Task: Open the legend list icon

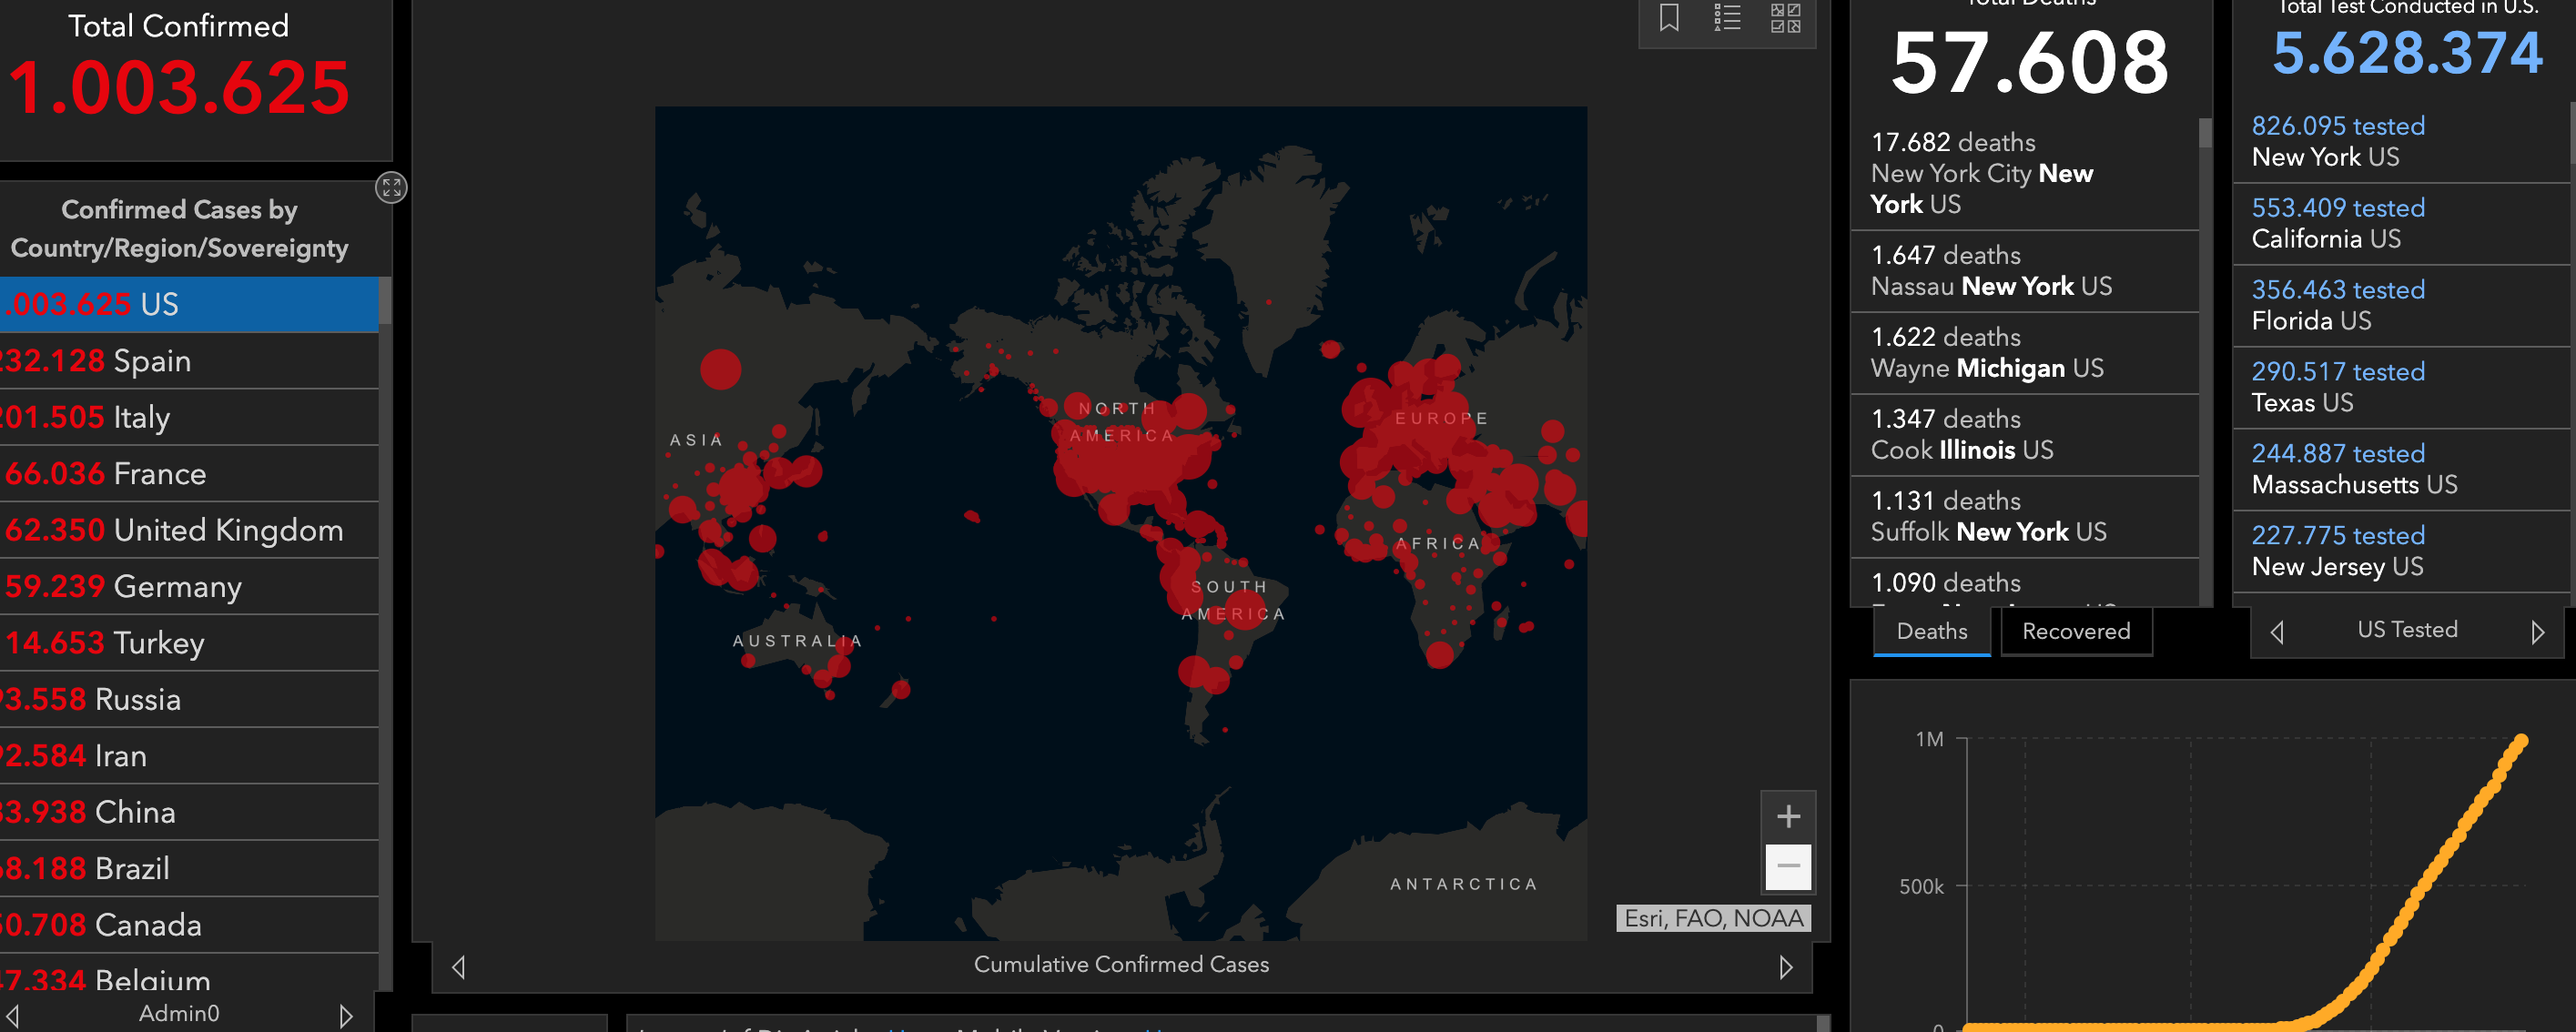Action: point(1727,19)
